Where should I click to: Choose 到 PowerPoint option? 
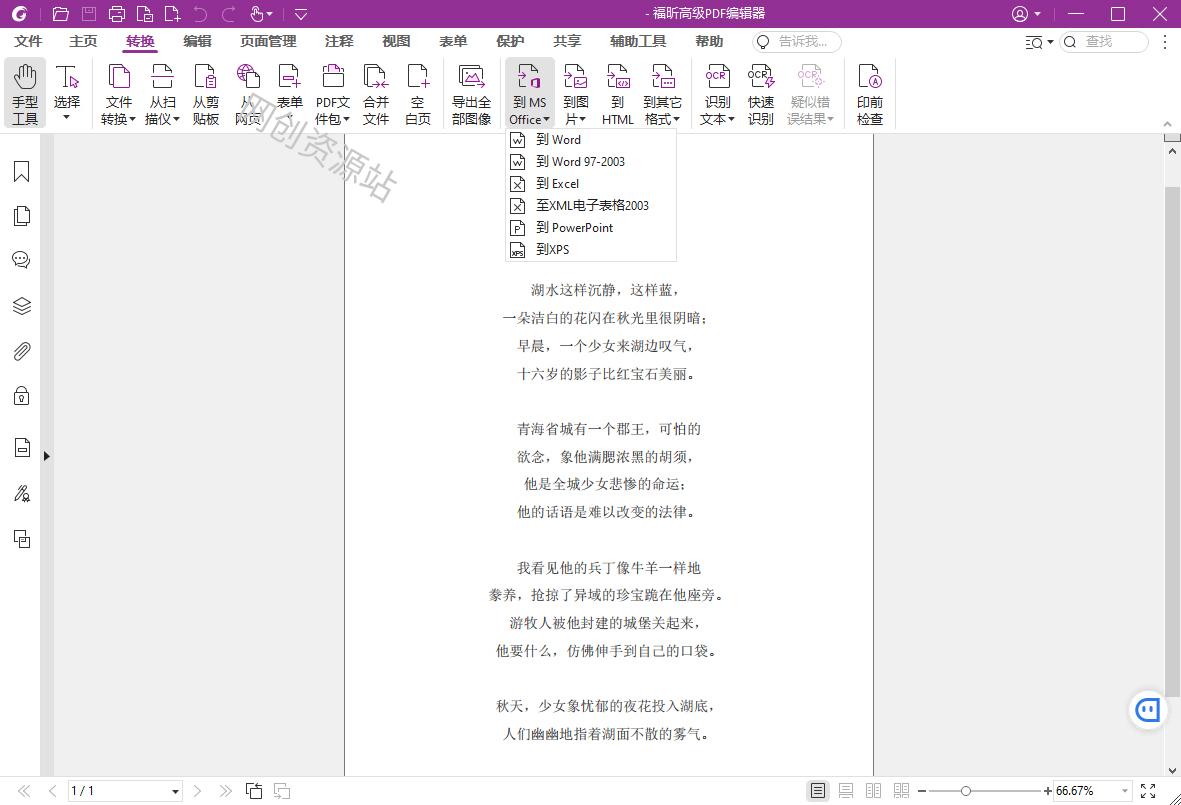coord(590,227)
